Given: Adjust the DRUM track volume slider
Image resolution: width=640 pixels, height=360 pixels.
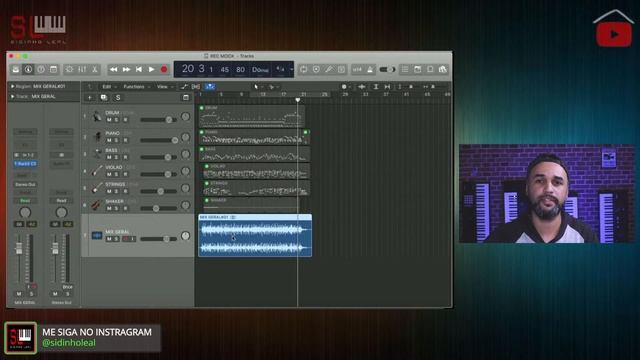Looking at the screenshot, I should point(158,120).
